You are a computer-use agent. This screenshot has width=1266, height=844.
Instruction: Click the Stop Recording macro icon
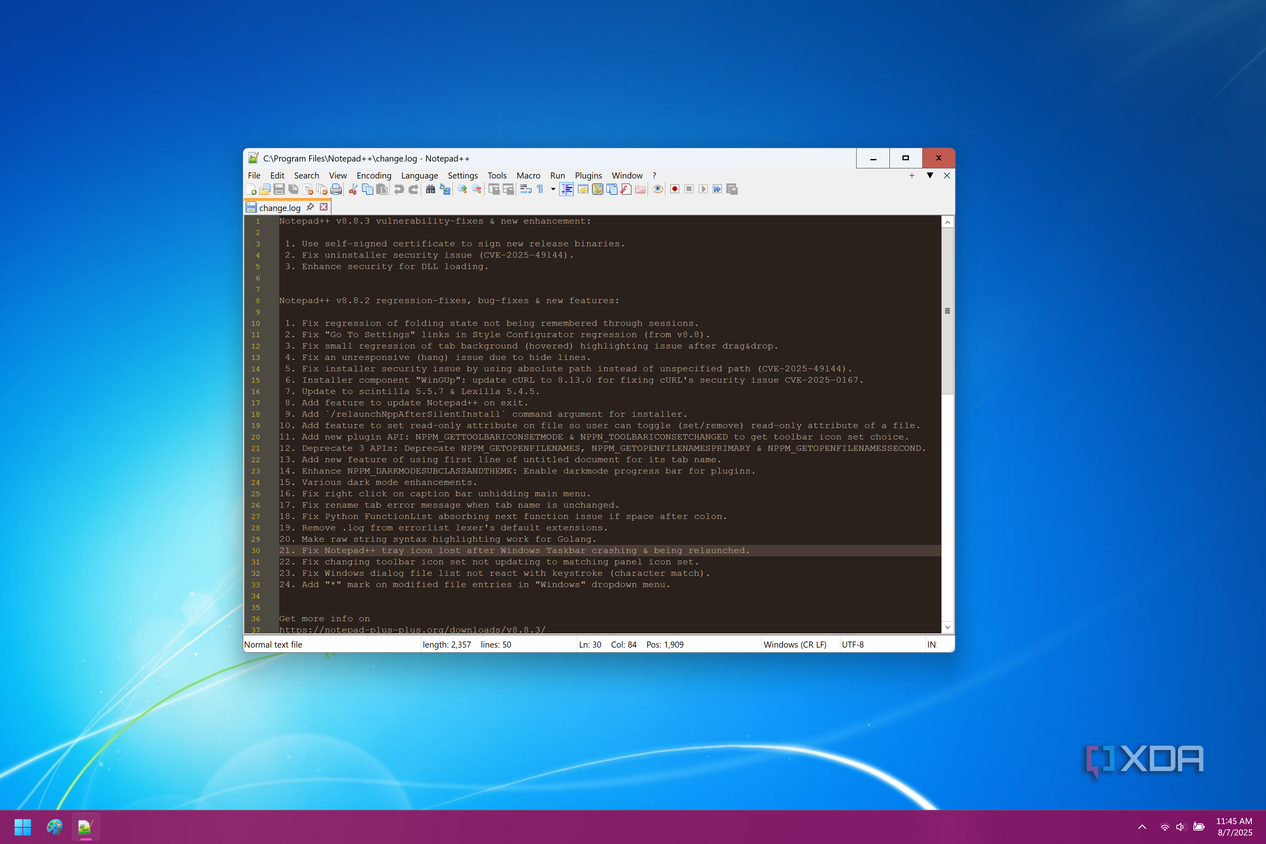point(689,189)
